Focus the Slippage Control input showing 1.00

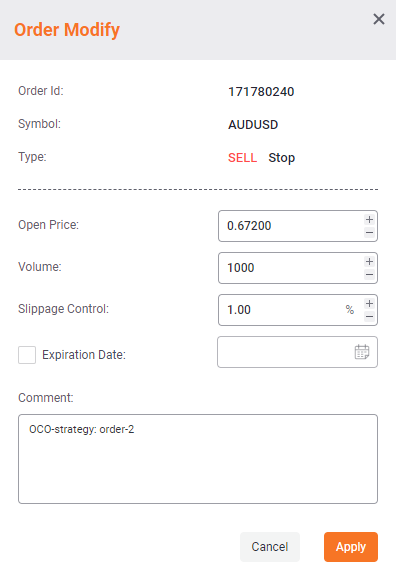pyautogui.click(x=281, y=310)
